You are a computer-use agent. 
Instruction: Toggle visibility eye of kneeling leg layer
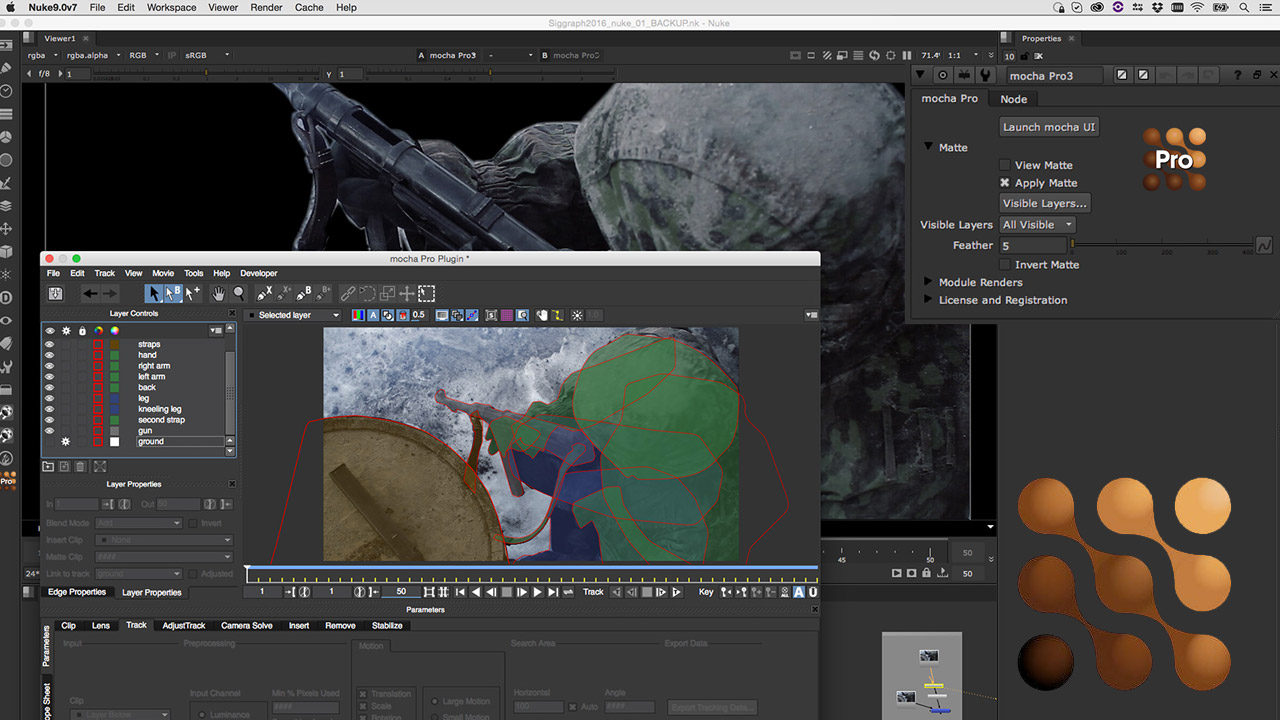tap(49, 409)
